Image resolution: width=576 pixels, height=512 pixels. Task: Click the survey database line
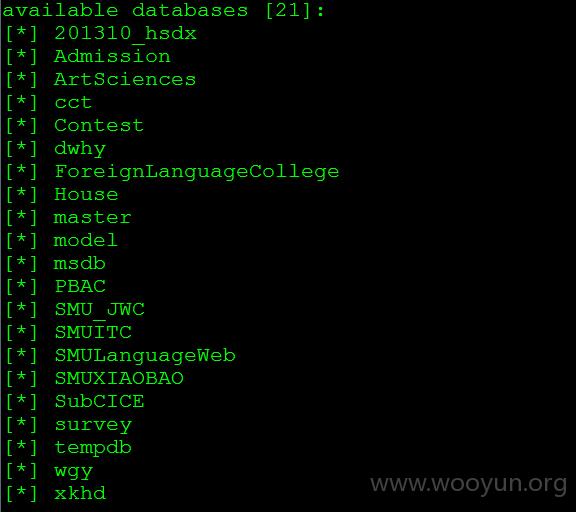93,426
